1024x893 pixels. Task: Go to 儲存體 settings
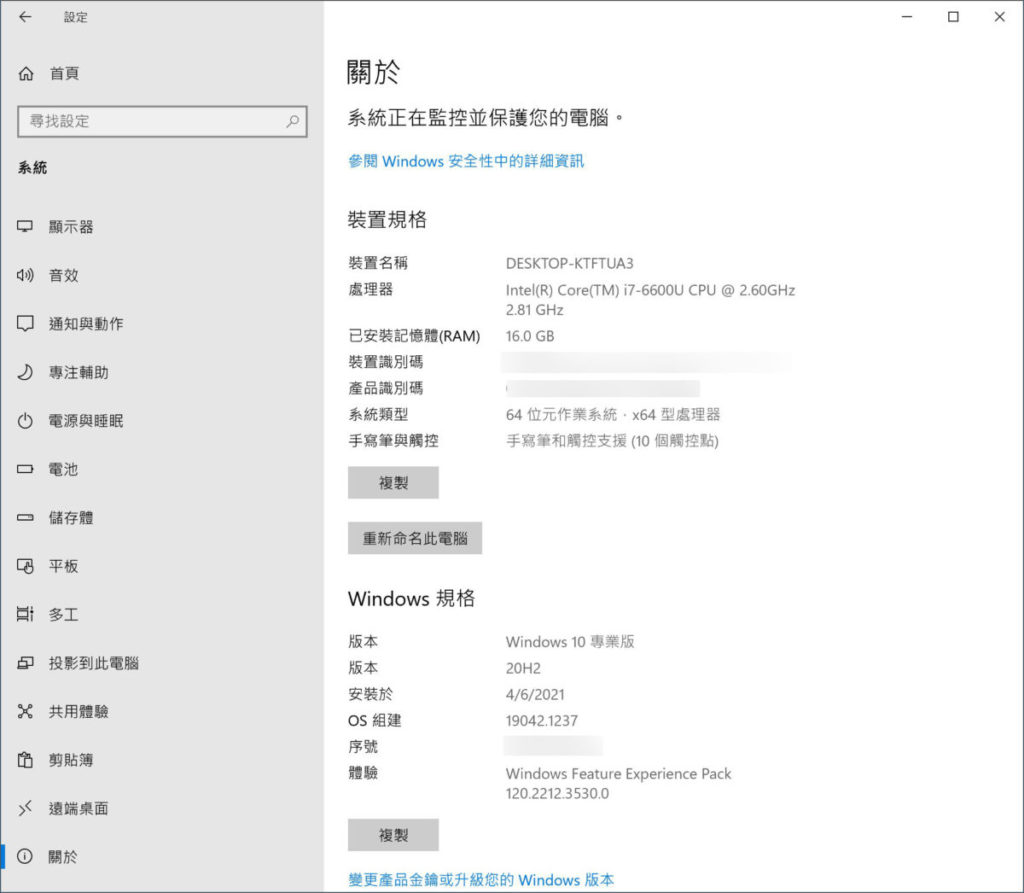(162, 517)
